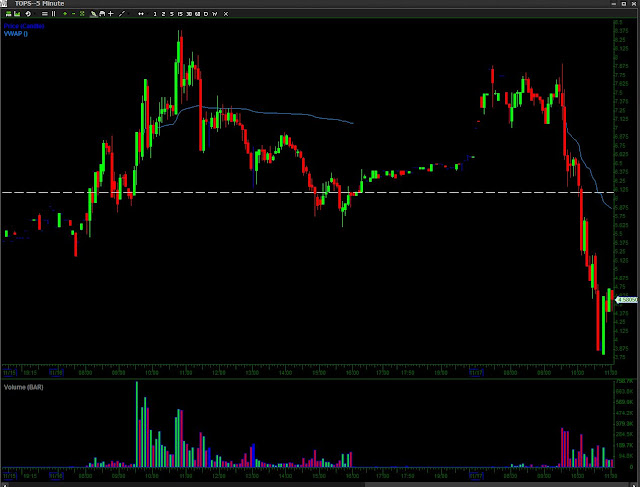This screenshot has height=487, width=640.
Task: Maximize the TOPS chart window
Action: click(x=624, y=4)
